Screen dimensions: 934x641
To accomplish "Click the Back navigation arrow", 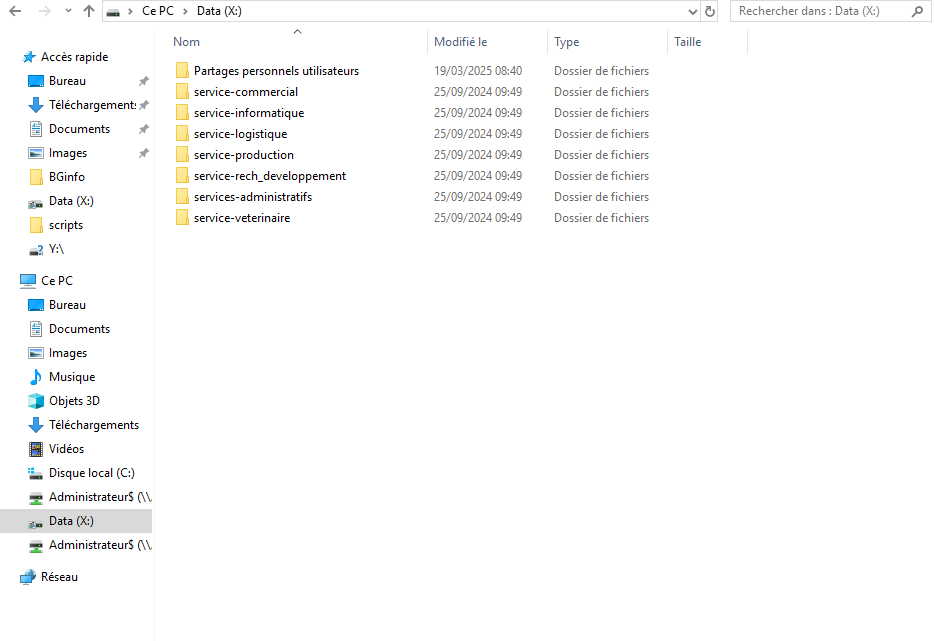I will click(x=15, y=11).
